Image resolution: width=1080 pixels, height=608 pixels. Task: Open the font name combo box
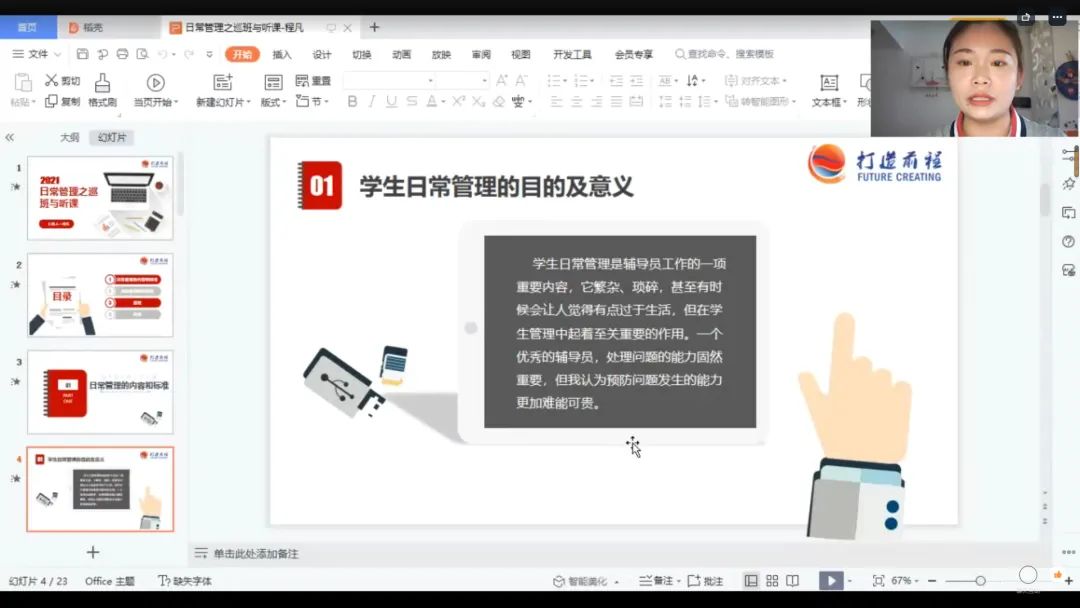pyautogui.click(x=388, y=81)
